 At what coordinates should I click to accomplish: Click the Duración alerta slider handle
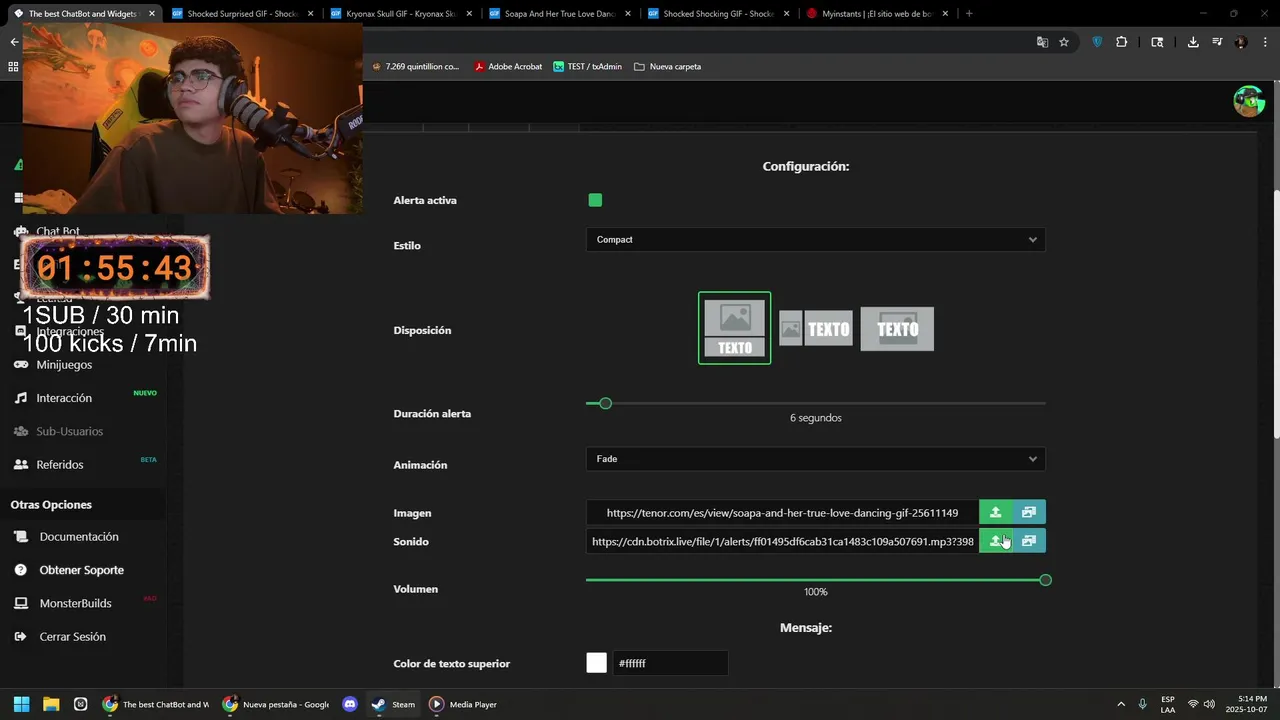pos(605,403)
